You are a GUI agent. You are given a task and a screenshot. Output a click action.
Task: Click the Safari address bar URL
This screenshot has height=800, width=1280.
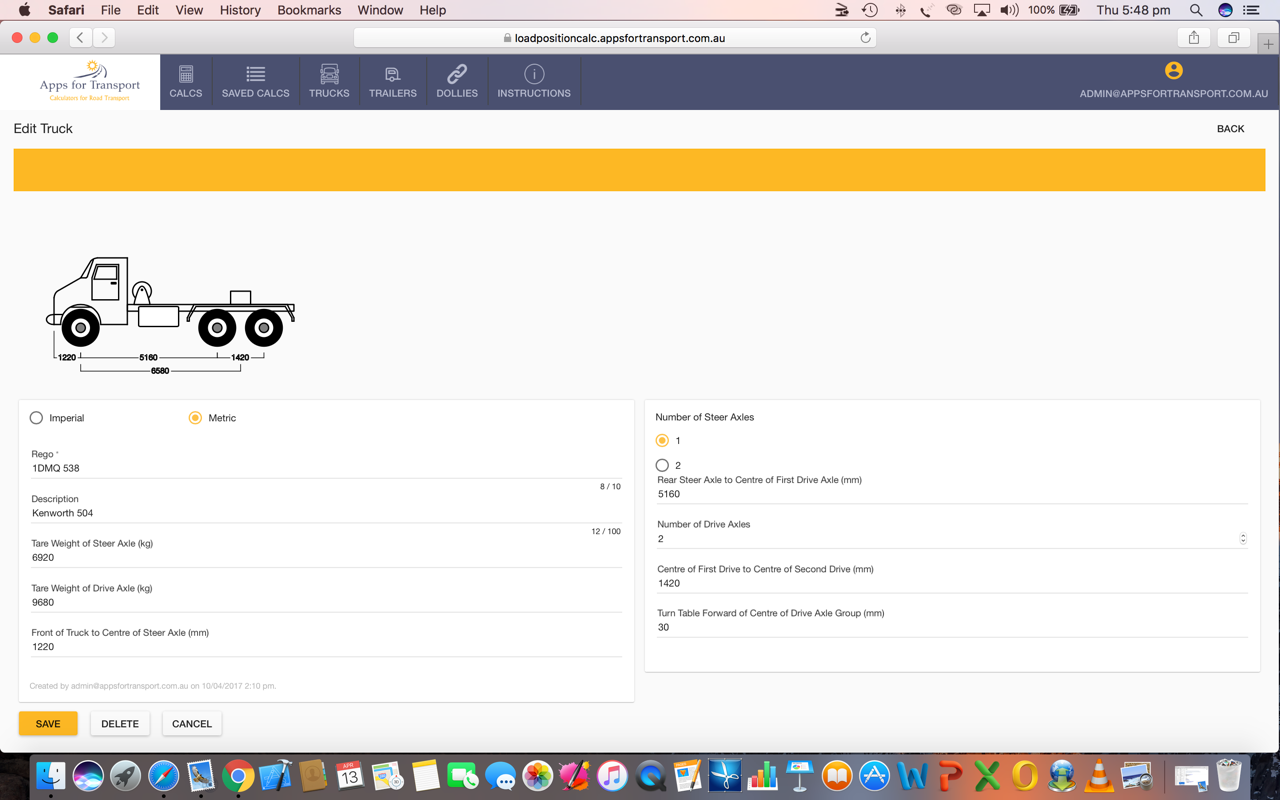(615, 38)
